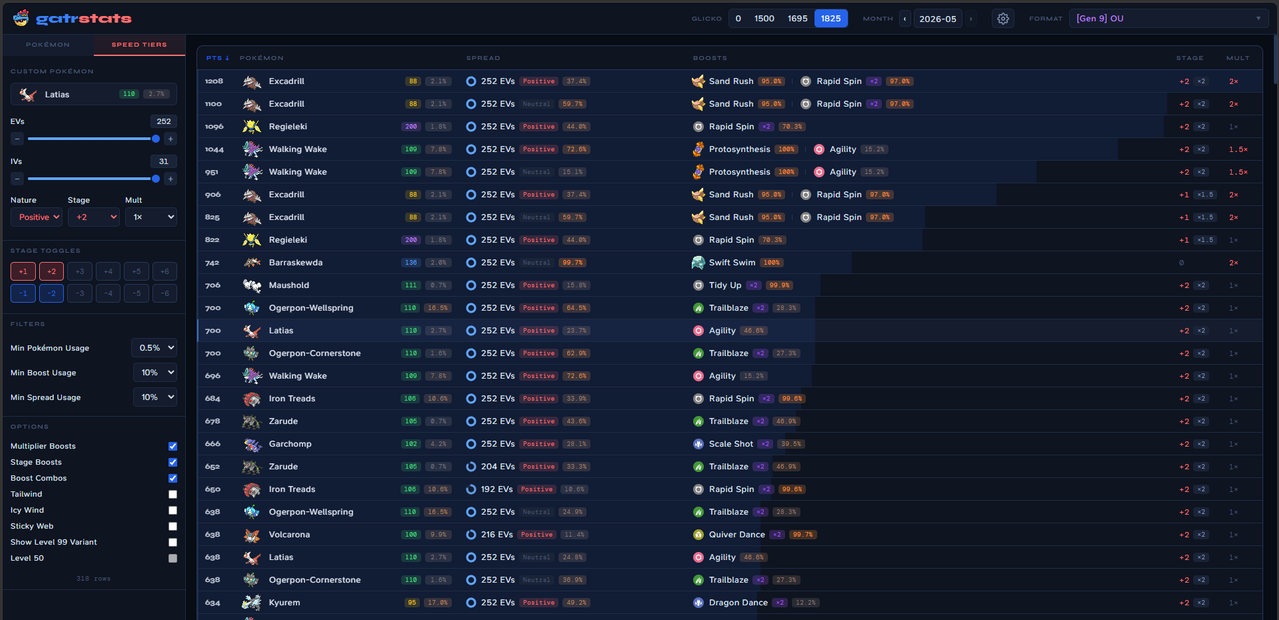Image resolution: width=1279 pixels, height=620 pixels.
Task: Click the Swift Swim ability icon
Action: point(698,263)
